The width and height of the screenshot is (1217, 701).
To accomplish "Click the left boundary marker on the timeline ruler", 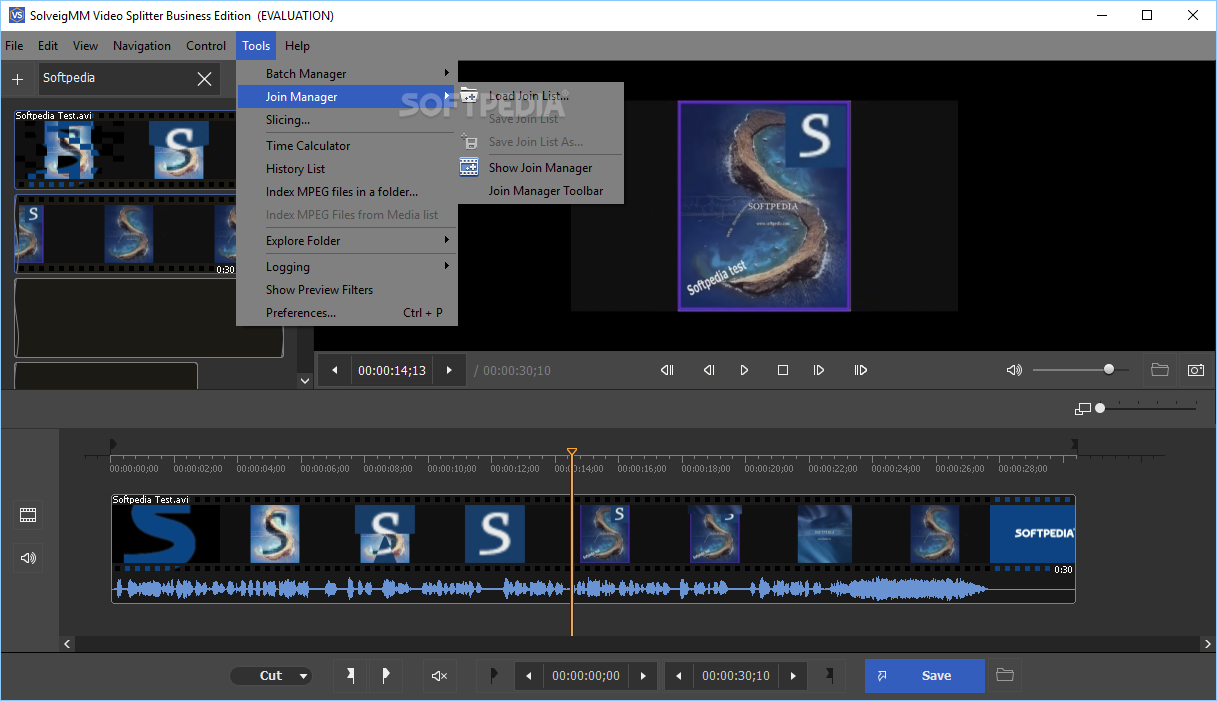I will click(x=113, y=444).
